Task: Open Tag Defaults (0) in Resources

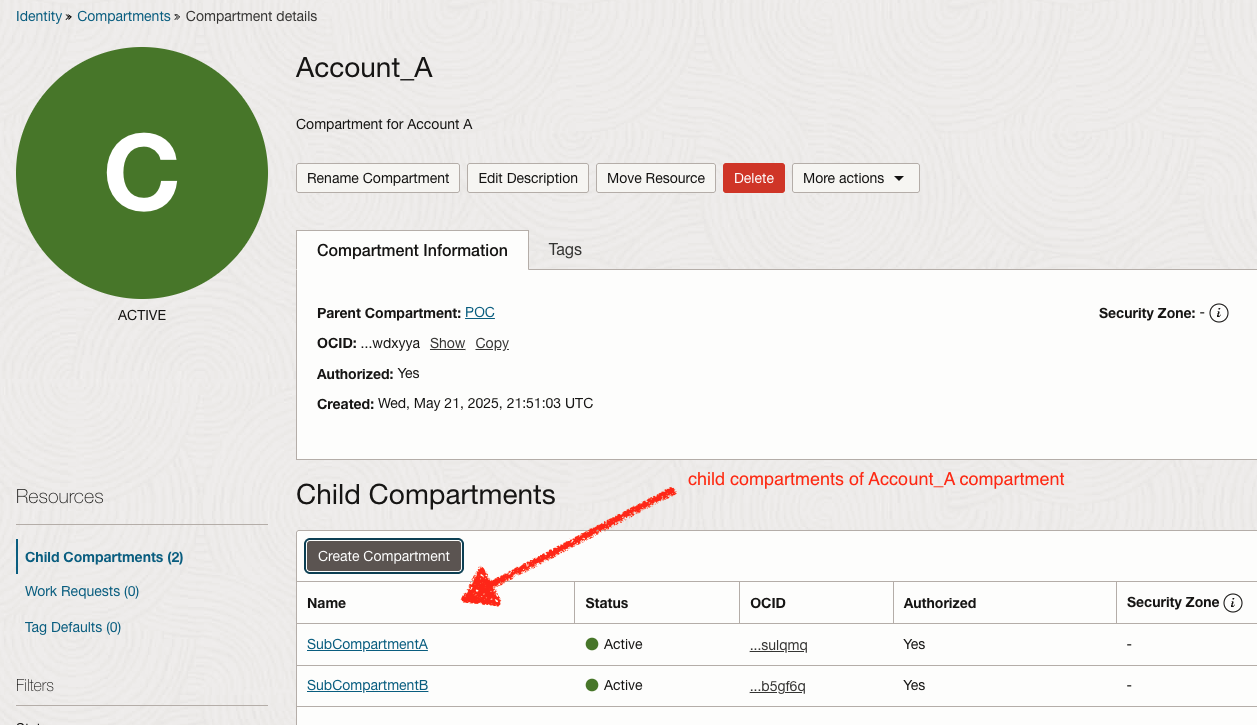Action: [73, 627]
